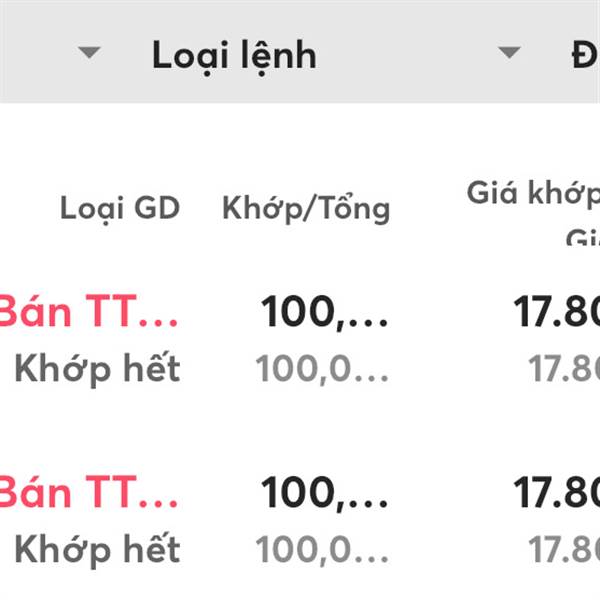The width and height of the screenshot is (600, 600).
Task: Click grey 17.80 price in second order row
Action: tap(564, 549)
